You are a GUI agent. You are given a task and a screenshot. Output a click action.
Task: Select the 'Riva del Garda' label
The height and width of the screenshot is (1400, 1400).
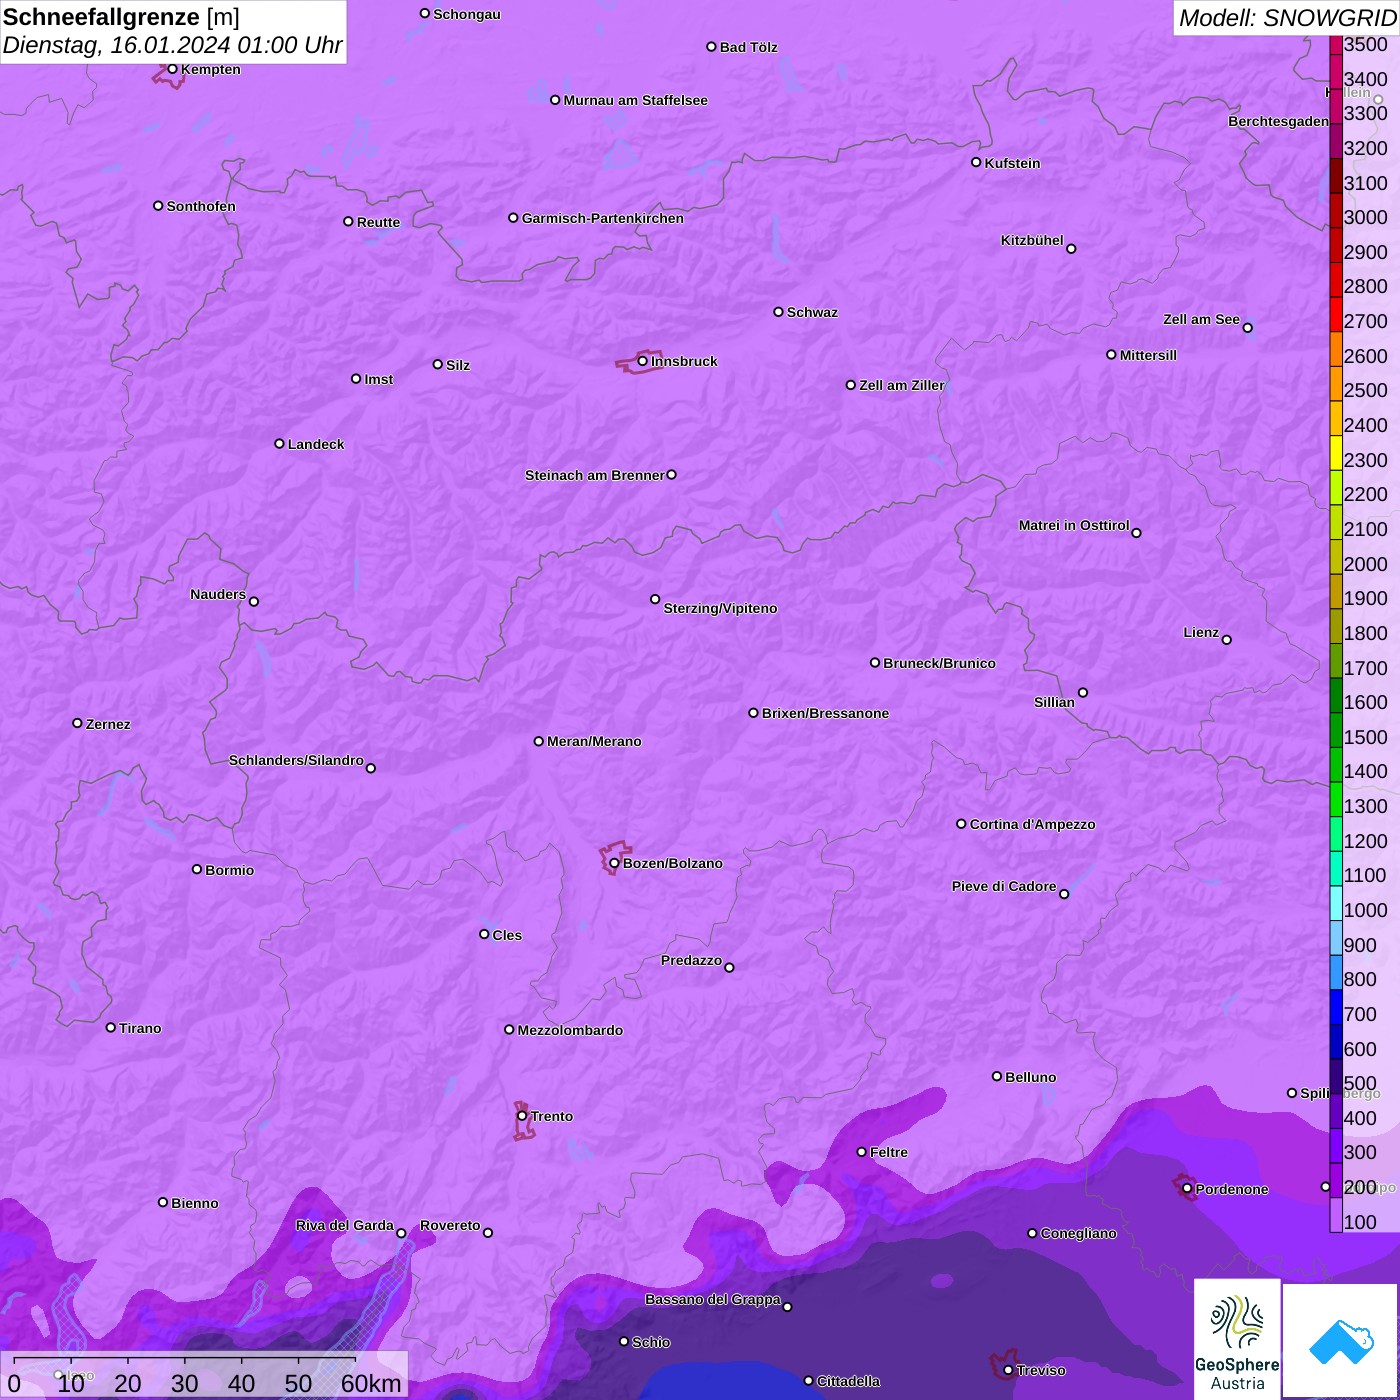click(345, 1225)
